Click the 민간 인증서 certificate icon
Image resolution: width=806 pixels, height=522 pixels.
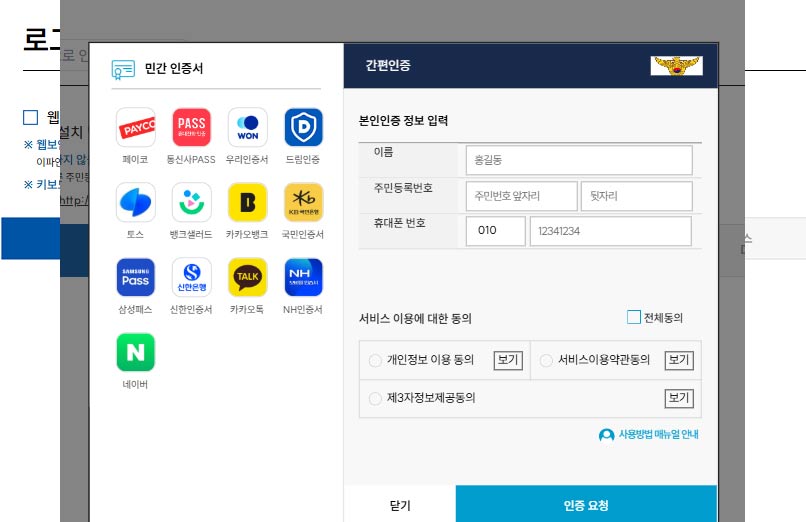pyautogui.click(x=123, y=69)
